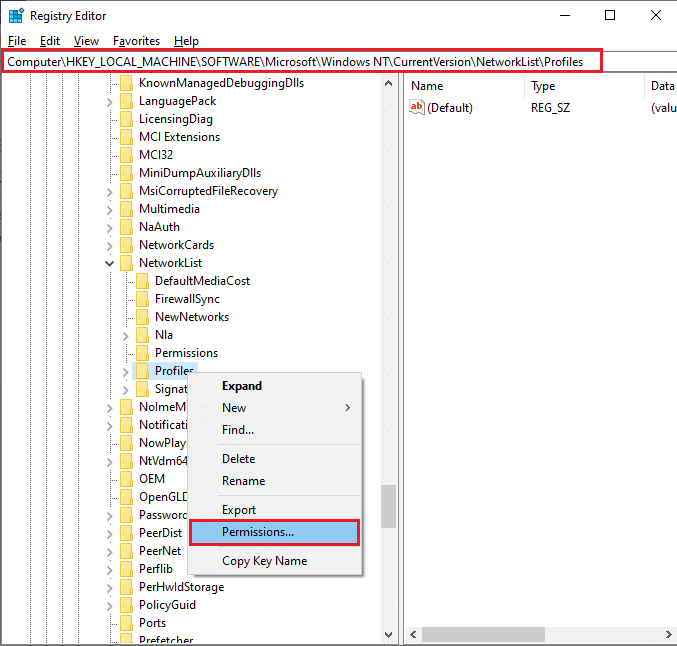Click the LicensingDiag folder icon
677x646 pixels.
point(127,119)
